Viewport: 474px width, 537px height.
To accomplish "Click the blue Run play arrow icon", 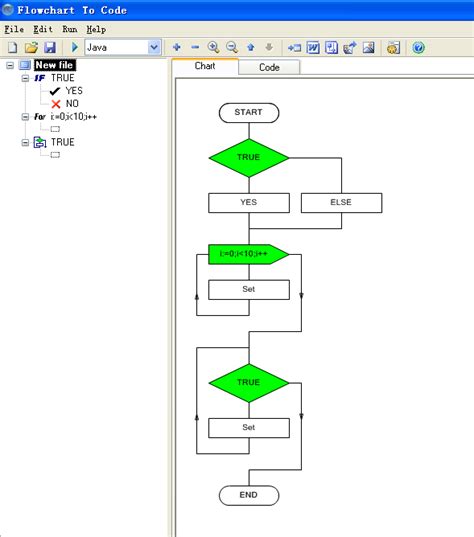I will 74,47.
